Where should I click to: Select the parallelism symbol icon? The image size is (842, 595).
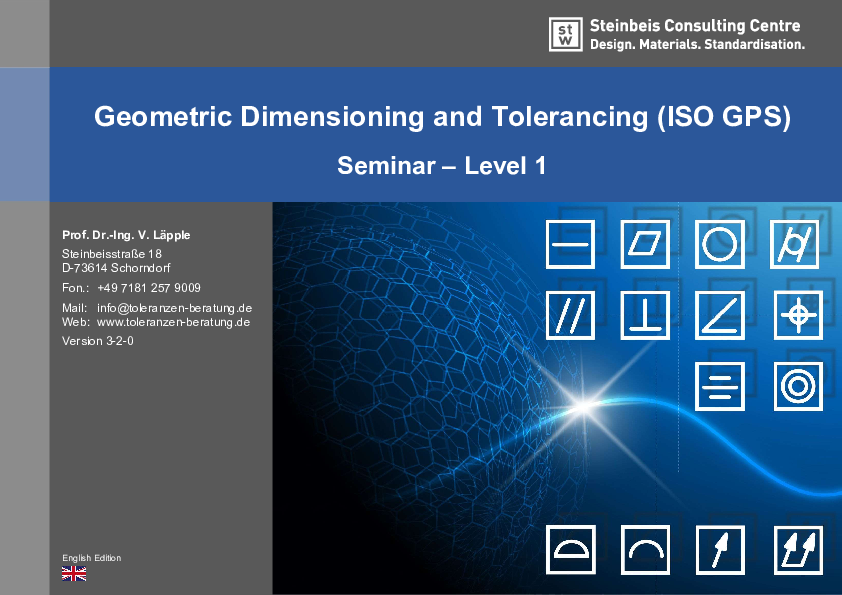point(570,315)
